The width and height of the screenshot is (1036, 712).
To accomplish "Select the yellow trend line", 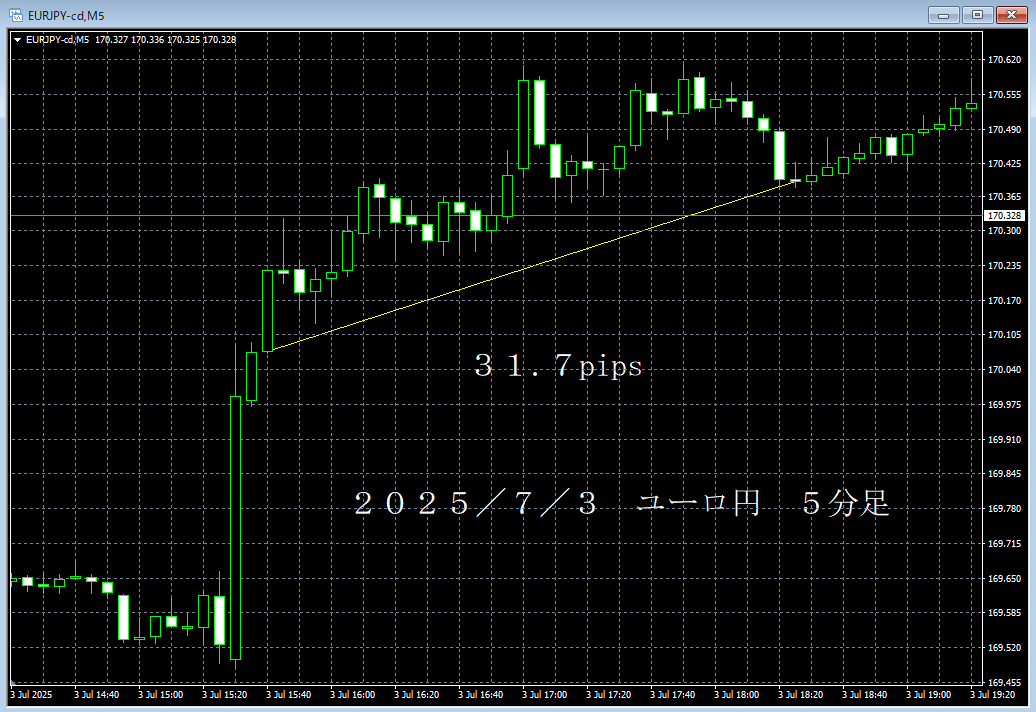I will (535, 266).
